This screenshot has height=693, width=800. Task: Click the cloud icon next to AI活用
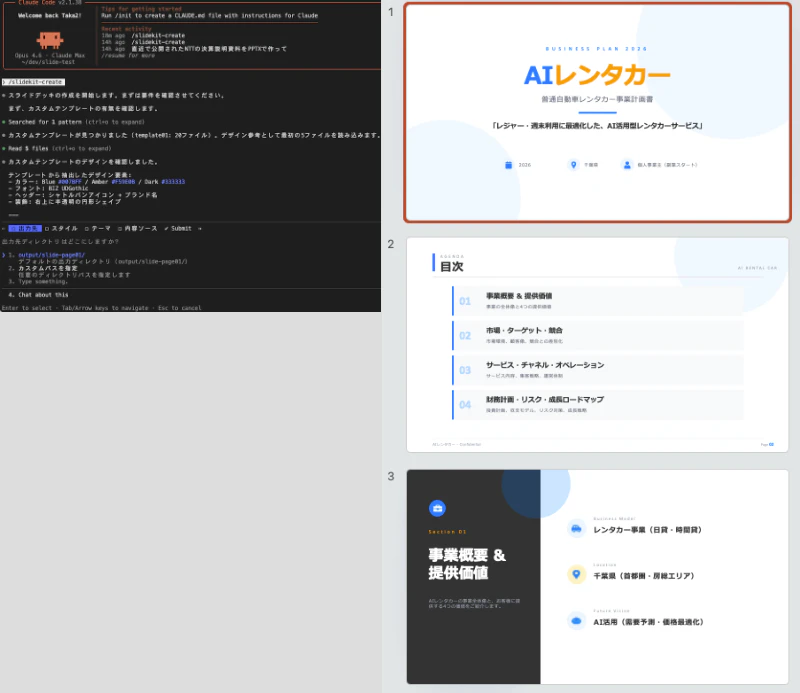pos(576,621)
